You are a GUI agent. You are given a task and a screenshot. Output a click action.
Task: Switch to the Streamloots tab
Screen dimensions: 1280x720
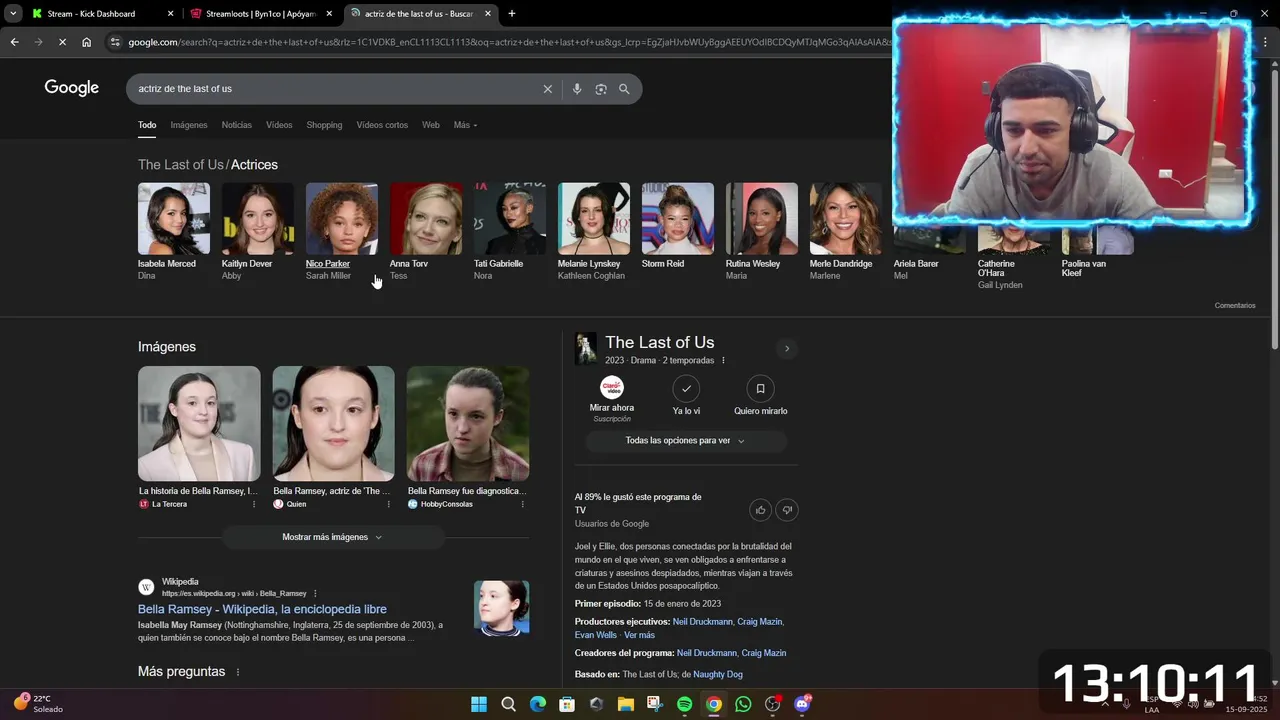(x=261, y=14)
